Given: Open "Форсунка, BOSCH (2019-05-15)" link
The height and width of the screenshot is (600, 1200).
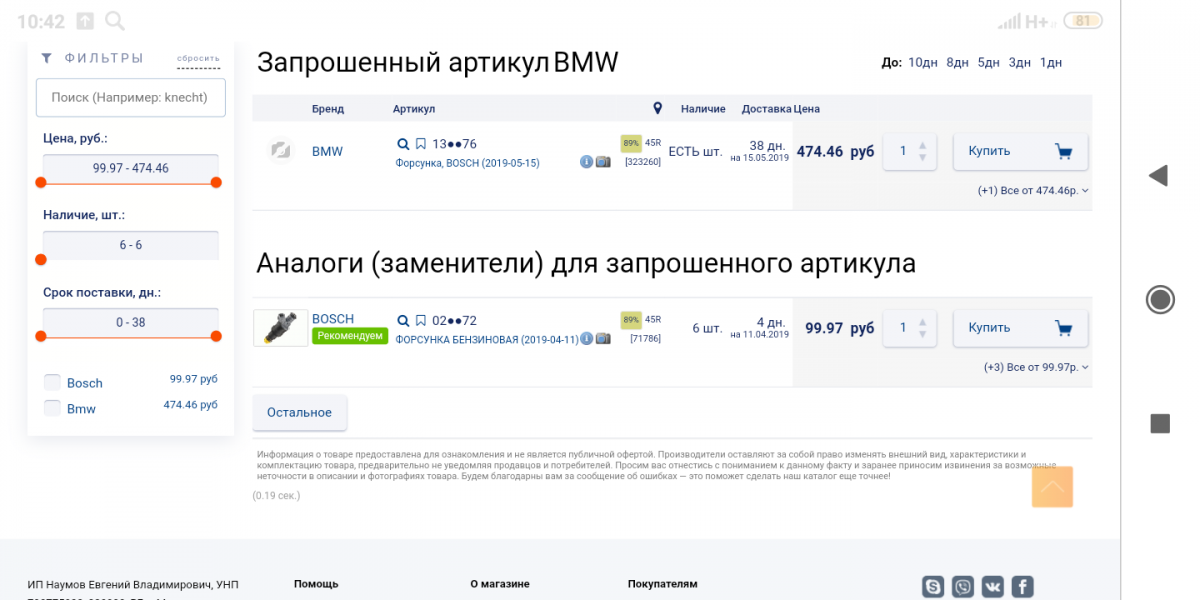Looking at the screenshot, I should coord(467,163).
